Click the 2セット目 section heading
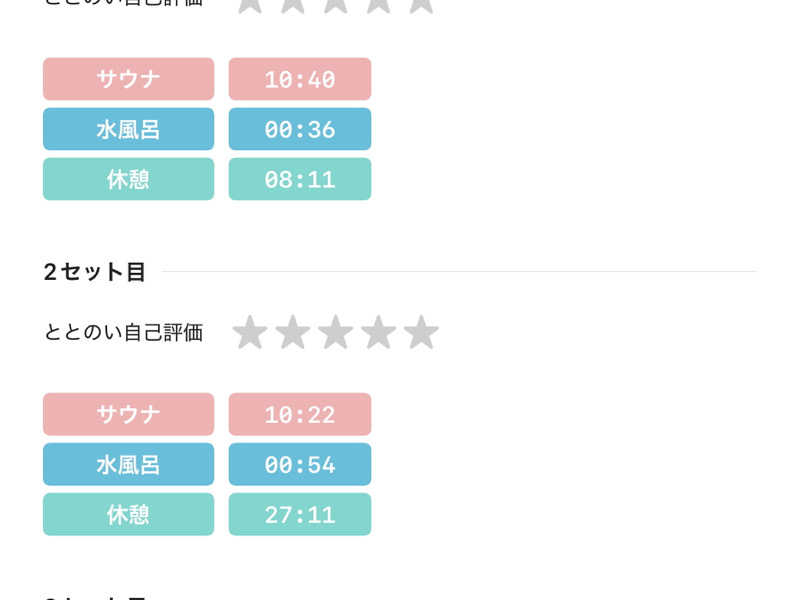 point(95,272)
